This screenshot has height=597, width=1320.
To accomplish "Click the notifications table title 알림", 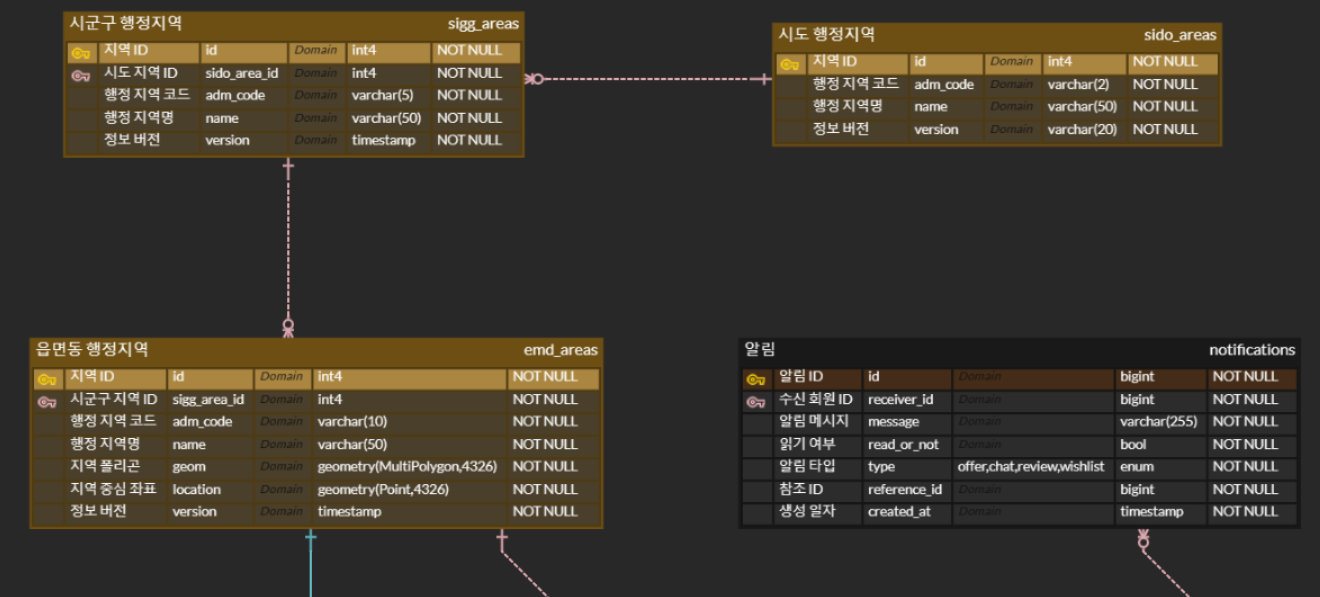I will pos(760,349).
